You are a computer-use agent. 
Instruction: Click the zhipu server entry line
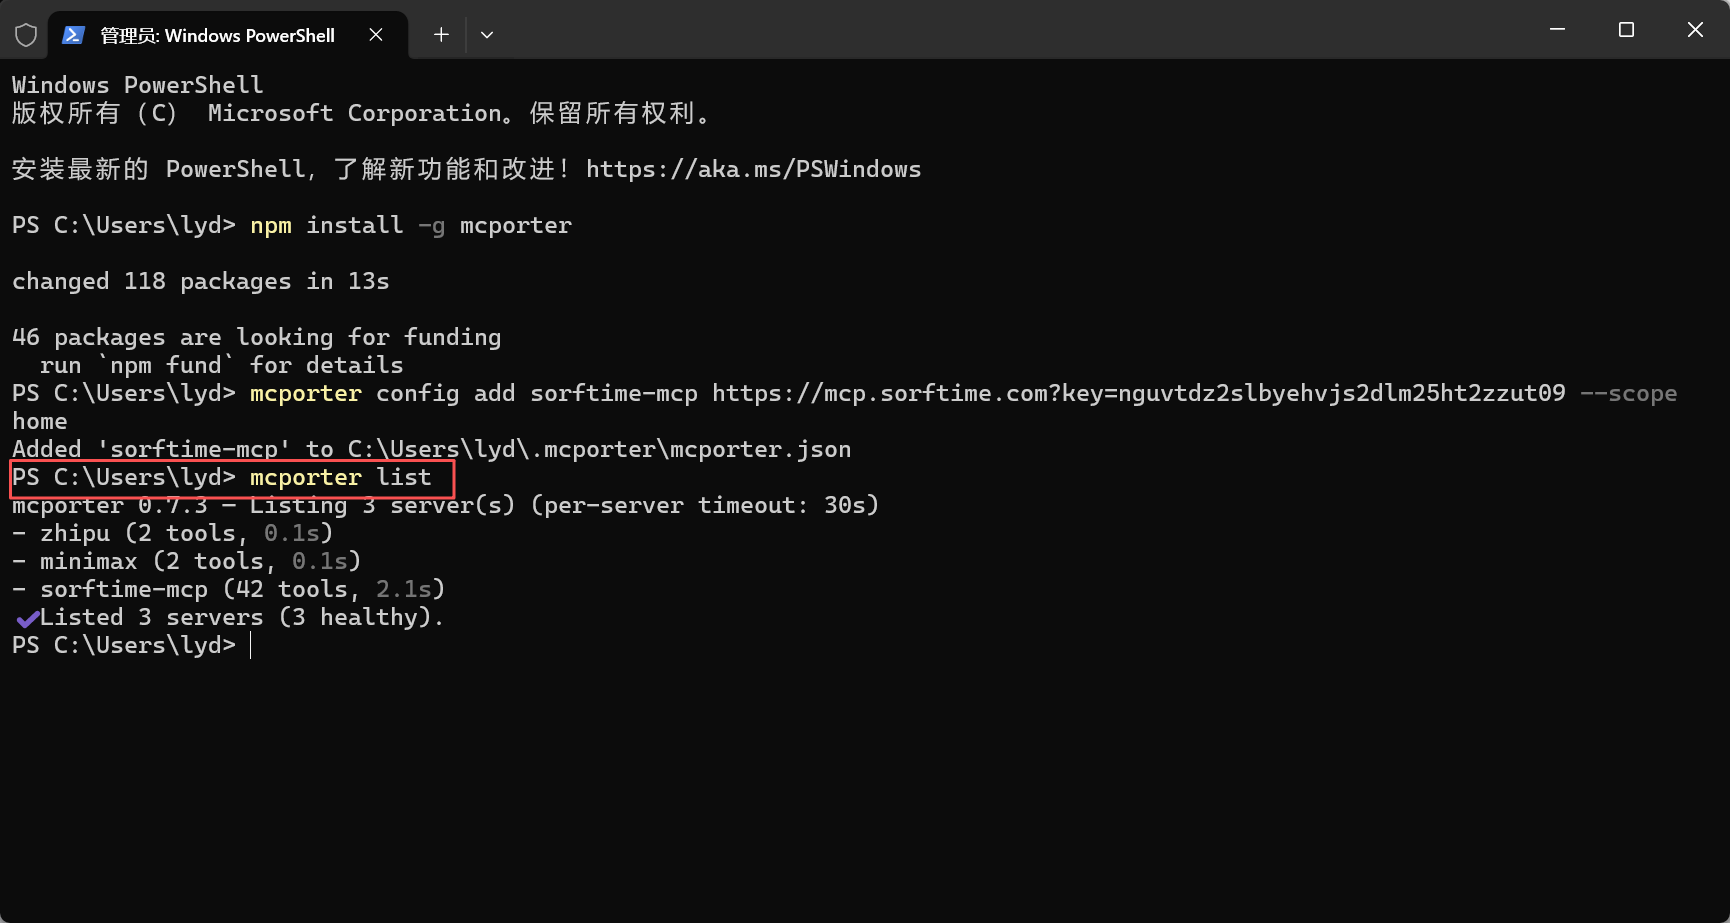tap(172, 534)
